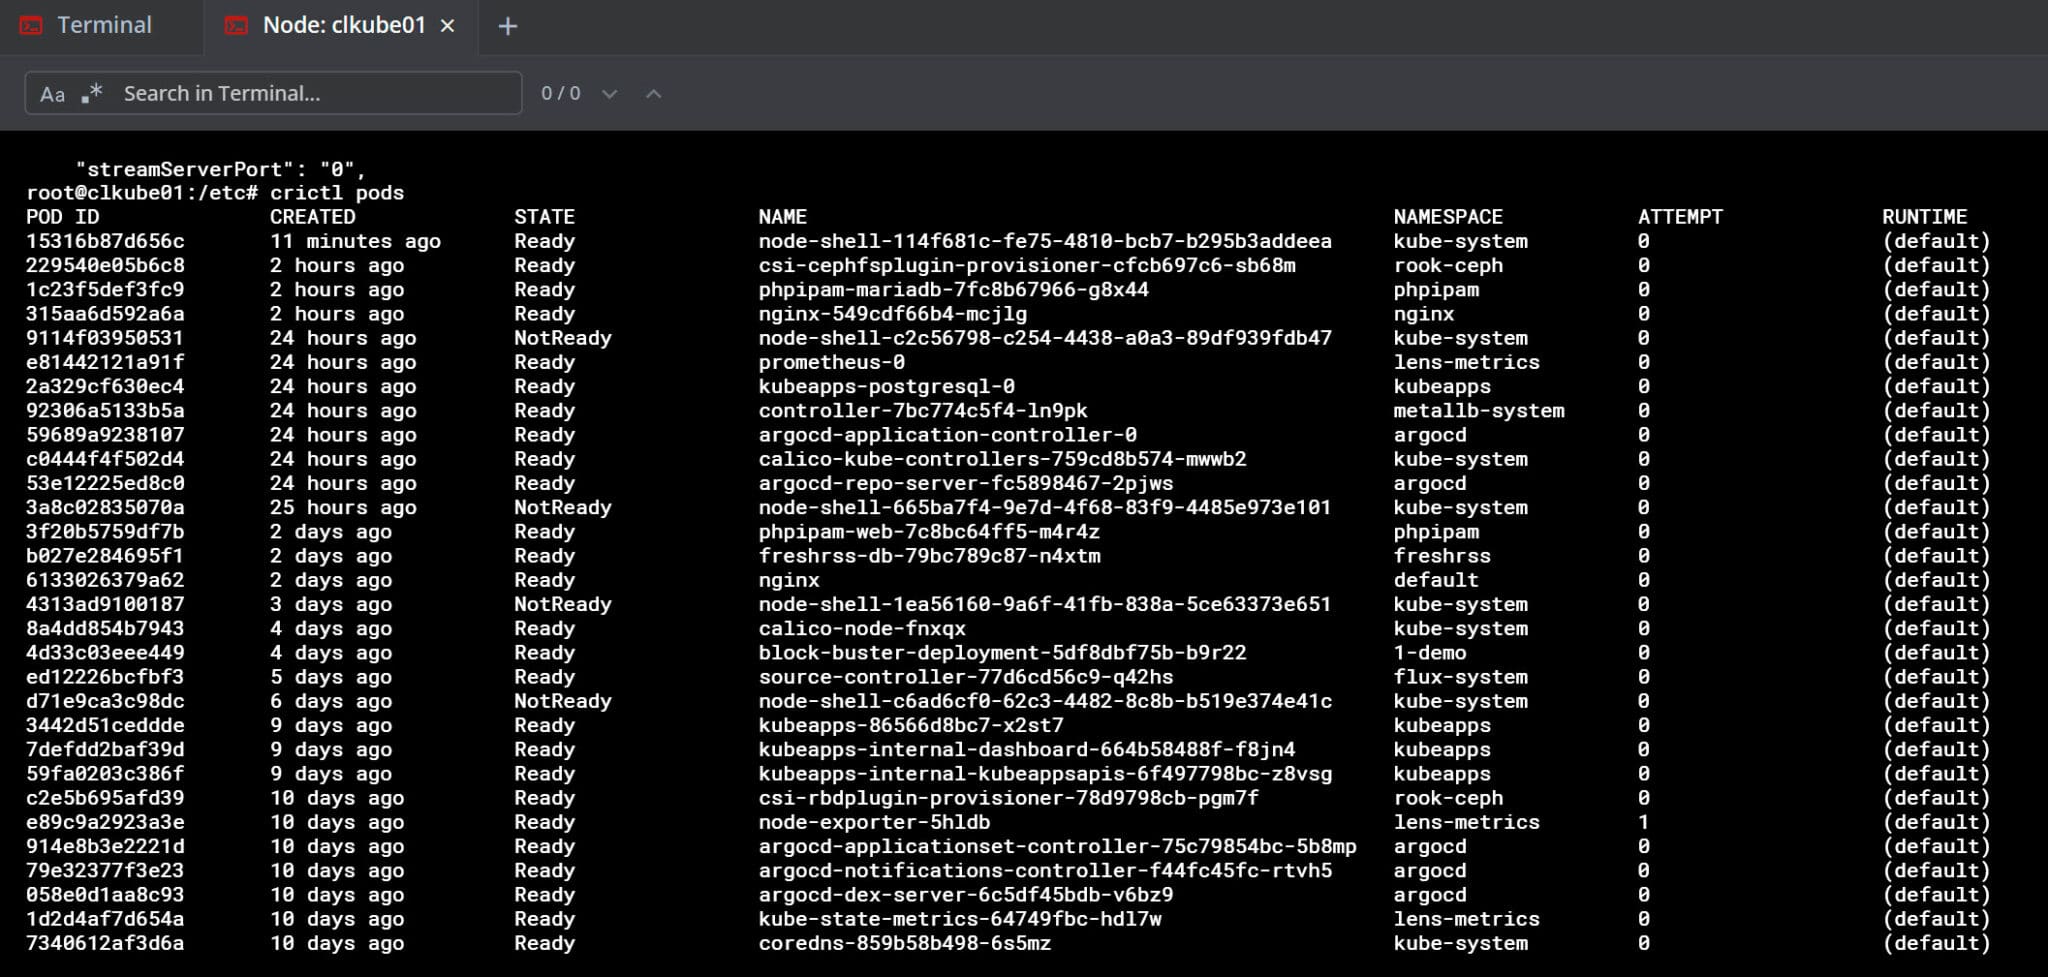Click the red terminal icon on the Terminal tab
2048x977 pixels.
coord(31,25)
